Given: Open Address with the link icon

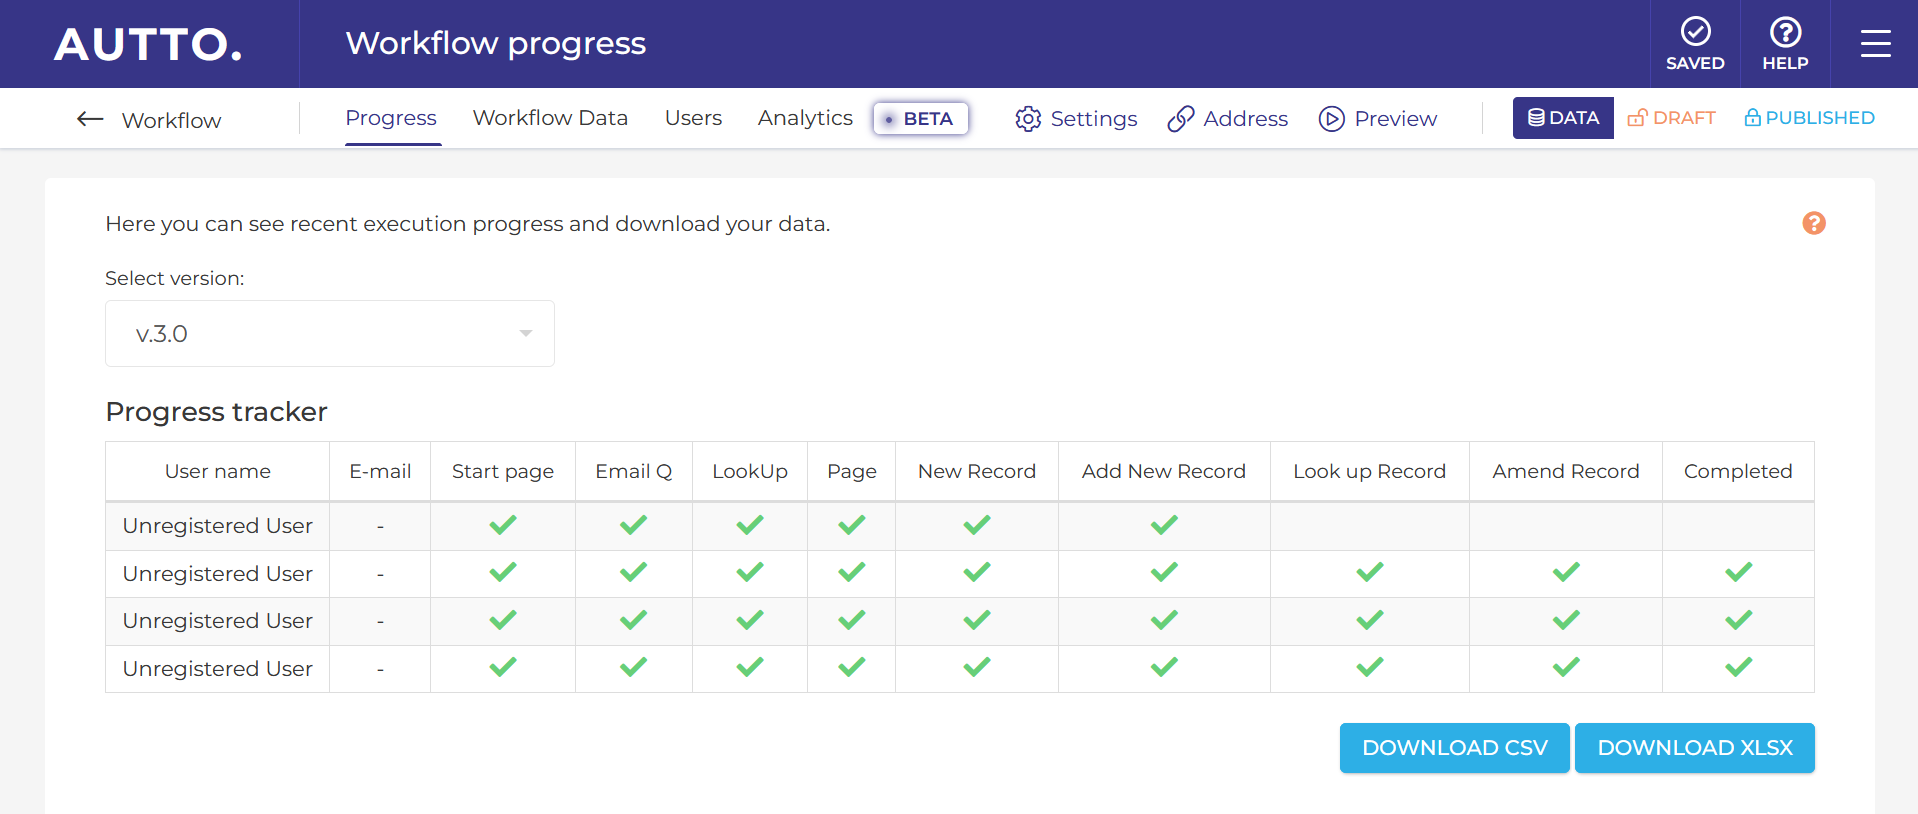Looking at the screenshot, I should (1181, 119).
